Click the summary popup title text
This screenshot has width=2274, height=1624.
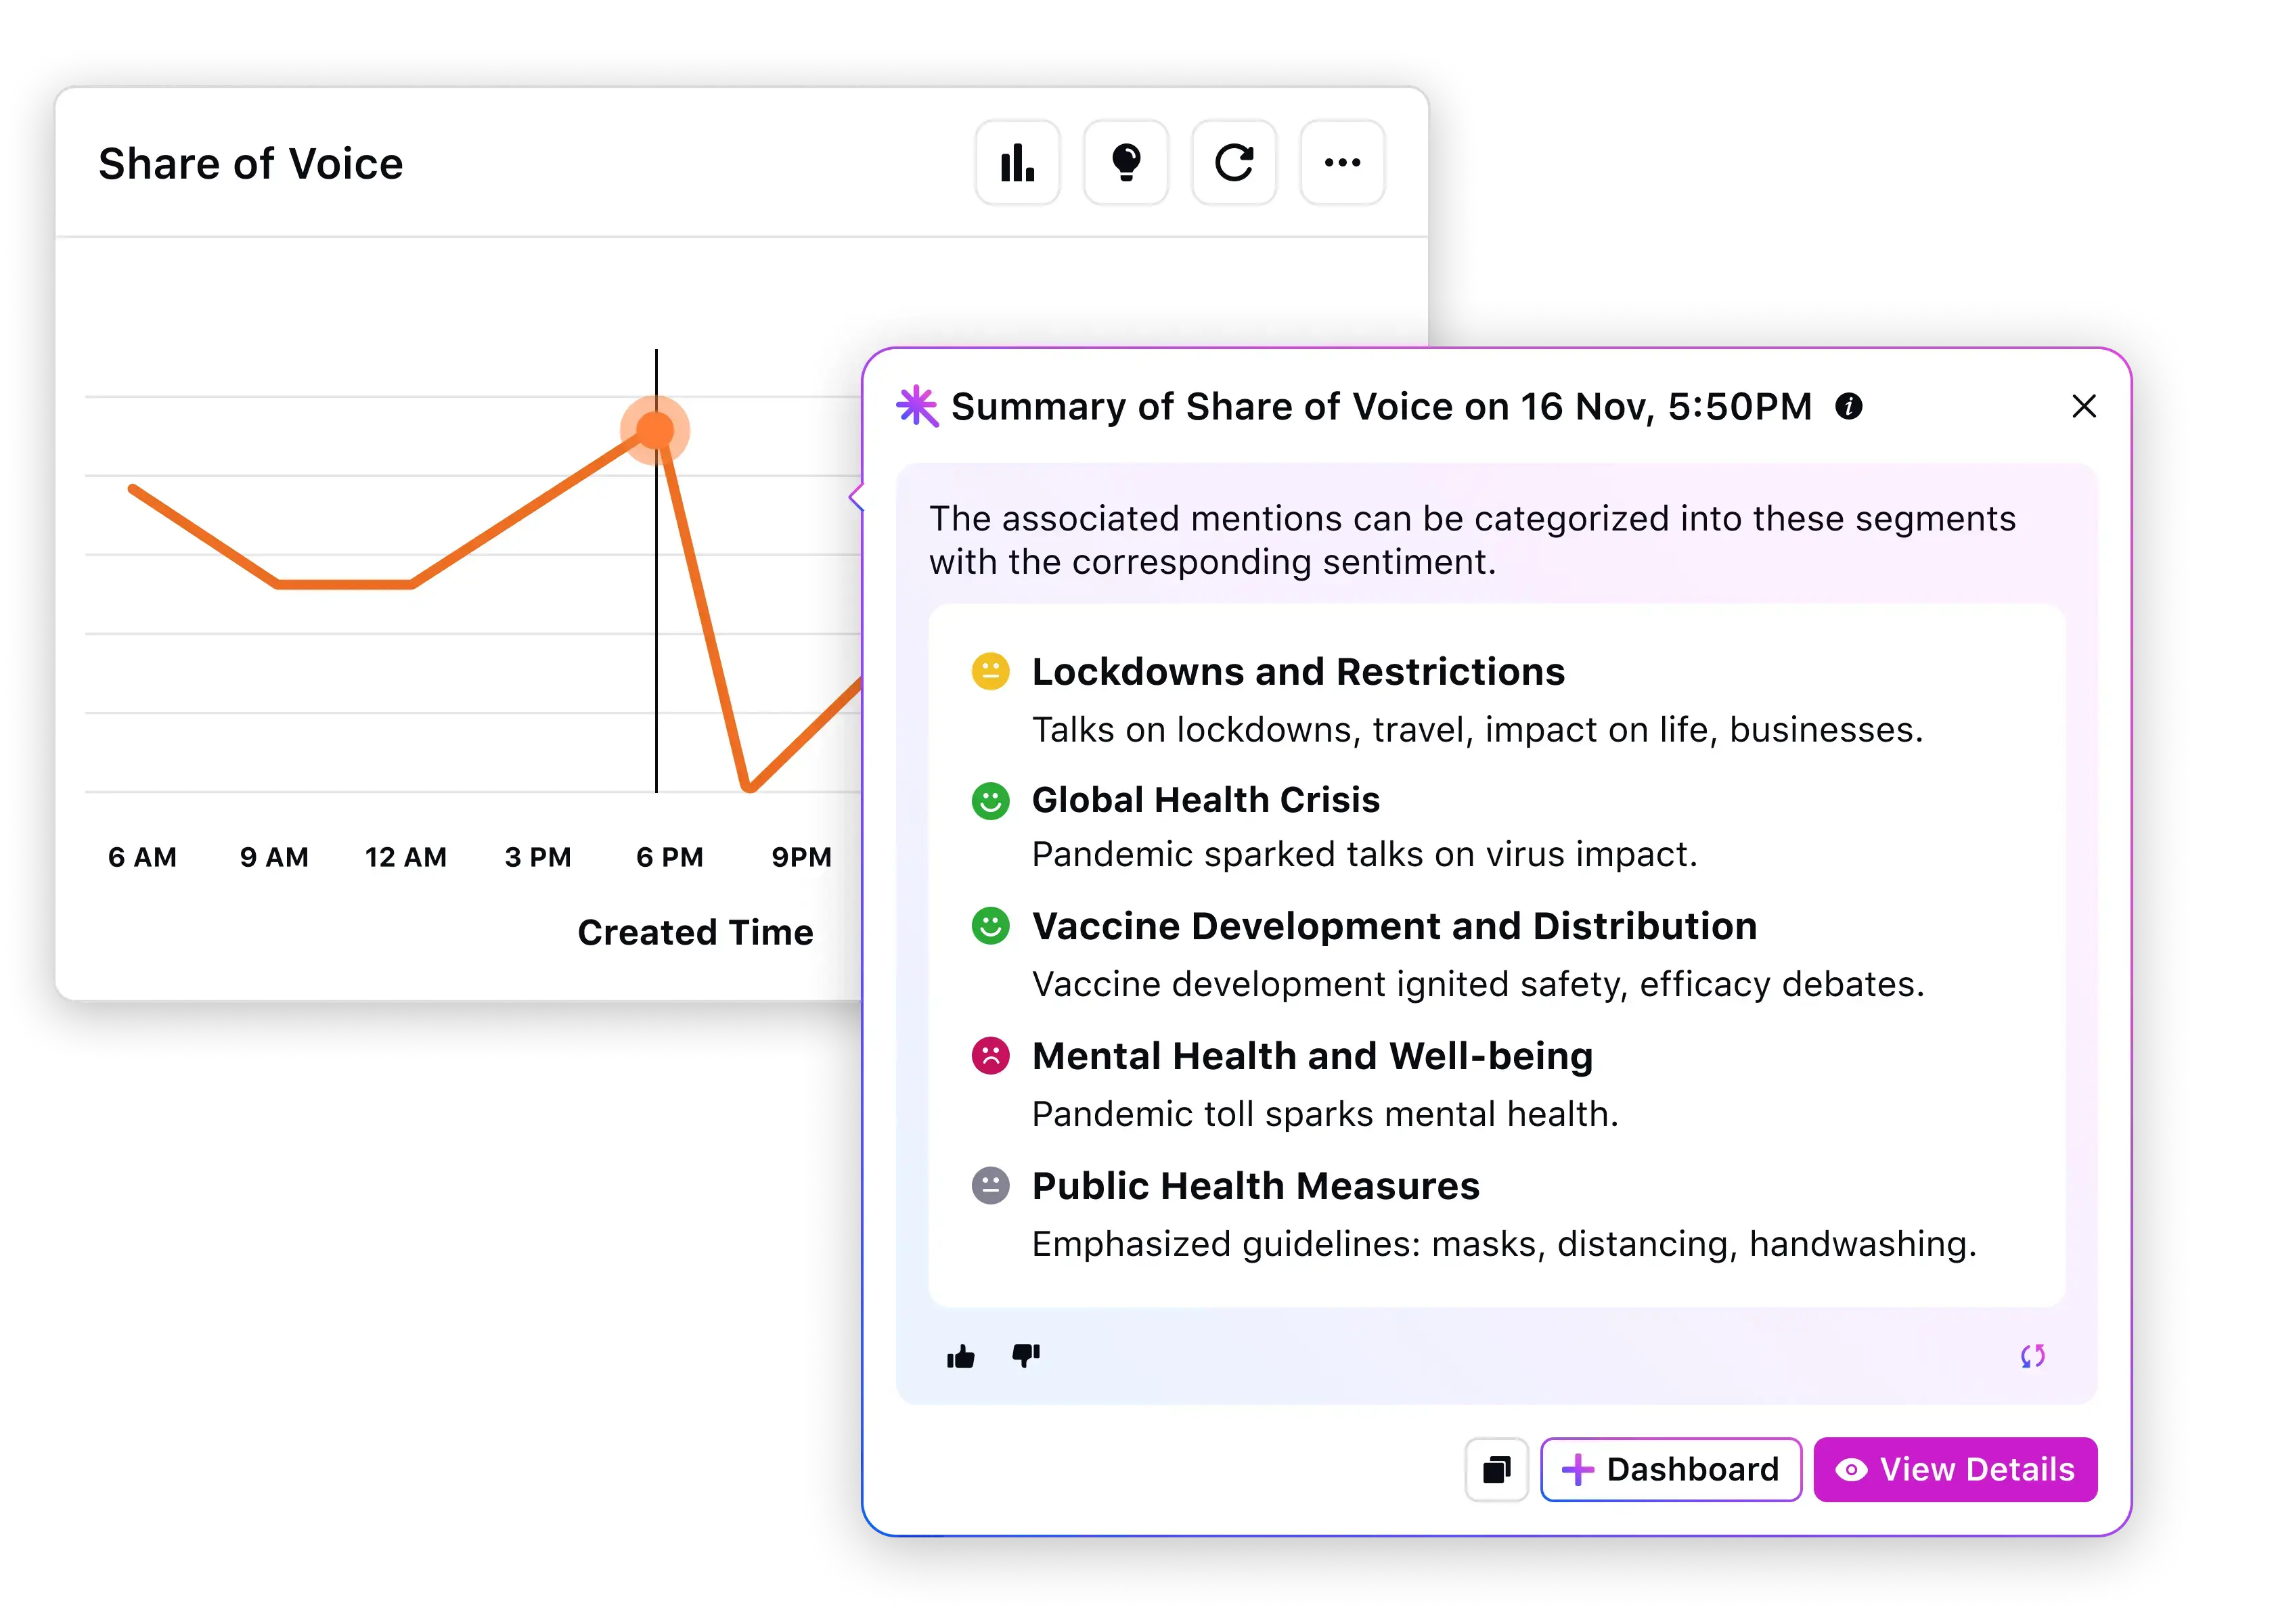pos(1381,407)
